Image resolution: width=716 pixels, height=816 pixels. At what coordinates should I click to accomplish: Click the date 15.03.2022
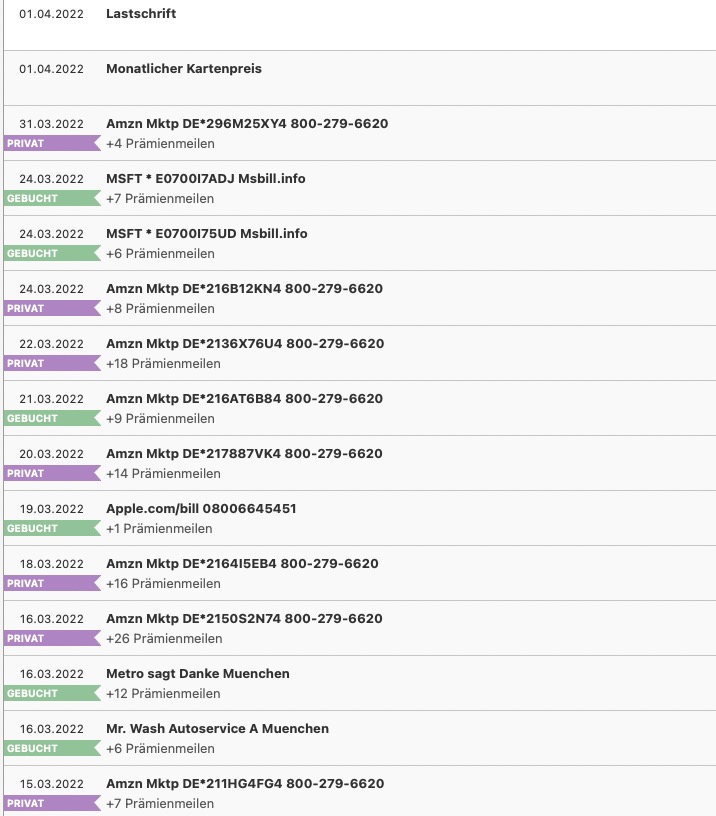(x=52, y=784)
